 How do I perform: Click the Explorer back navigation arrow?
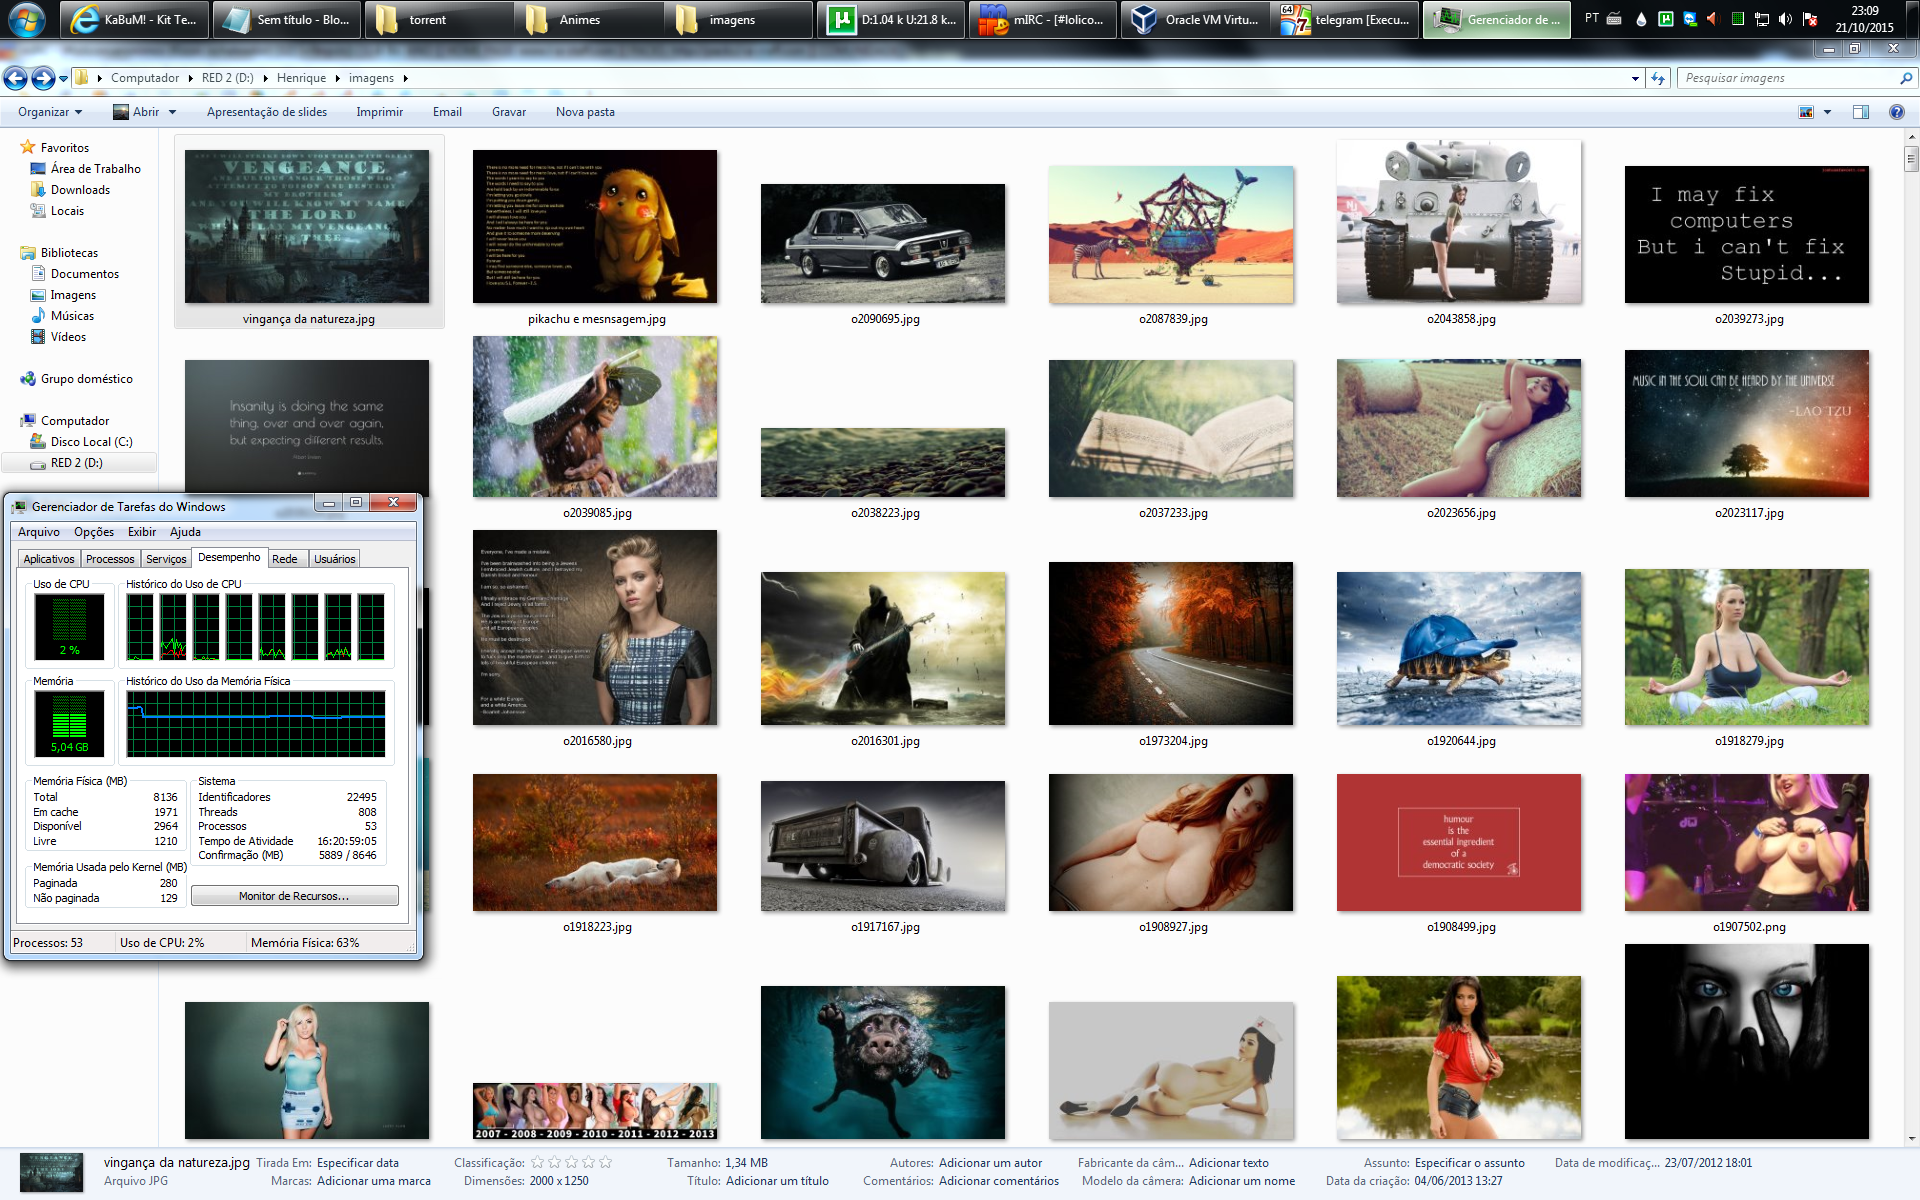point(15,78)
